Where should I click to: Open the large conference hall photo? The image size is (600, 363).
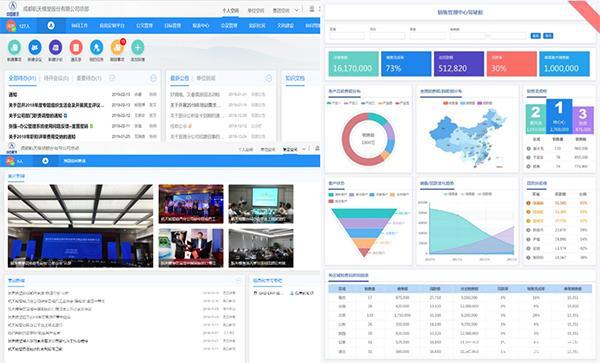pyautogui.click(x=80, y=226)
